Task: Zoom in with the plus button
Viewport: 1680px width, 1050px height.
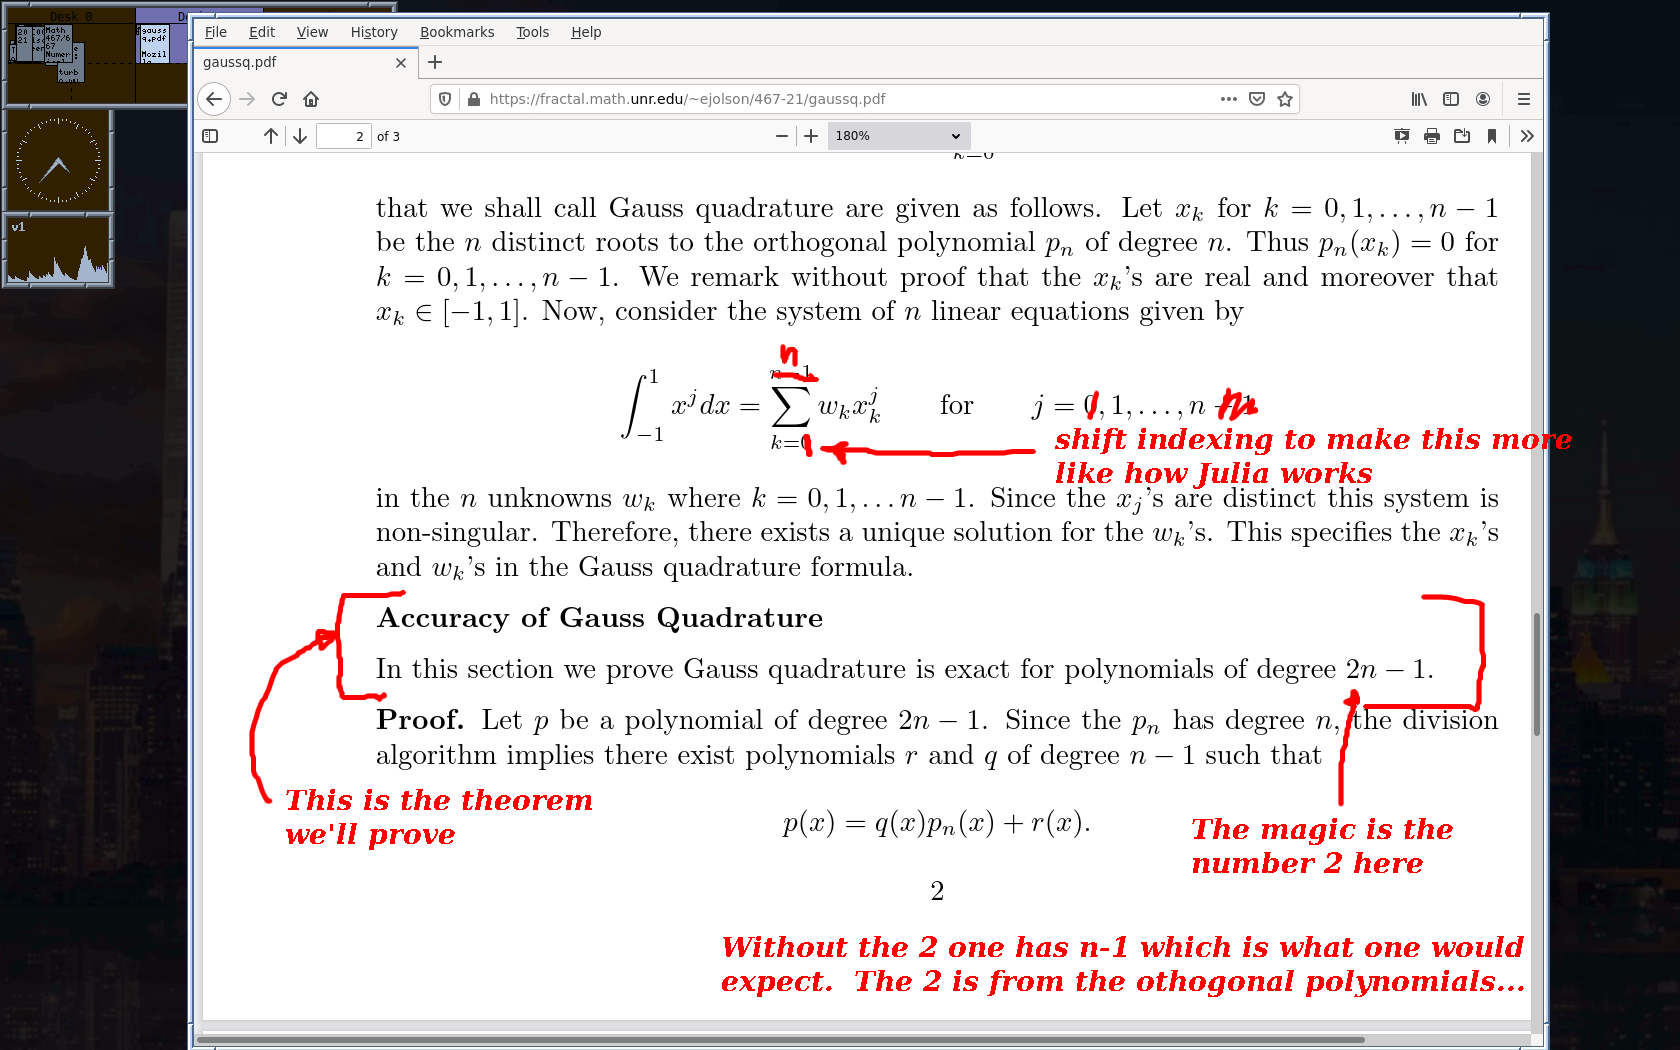Action: (811, 136)
